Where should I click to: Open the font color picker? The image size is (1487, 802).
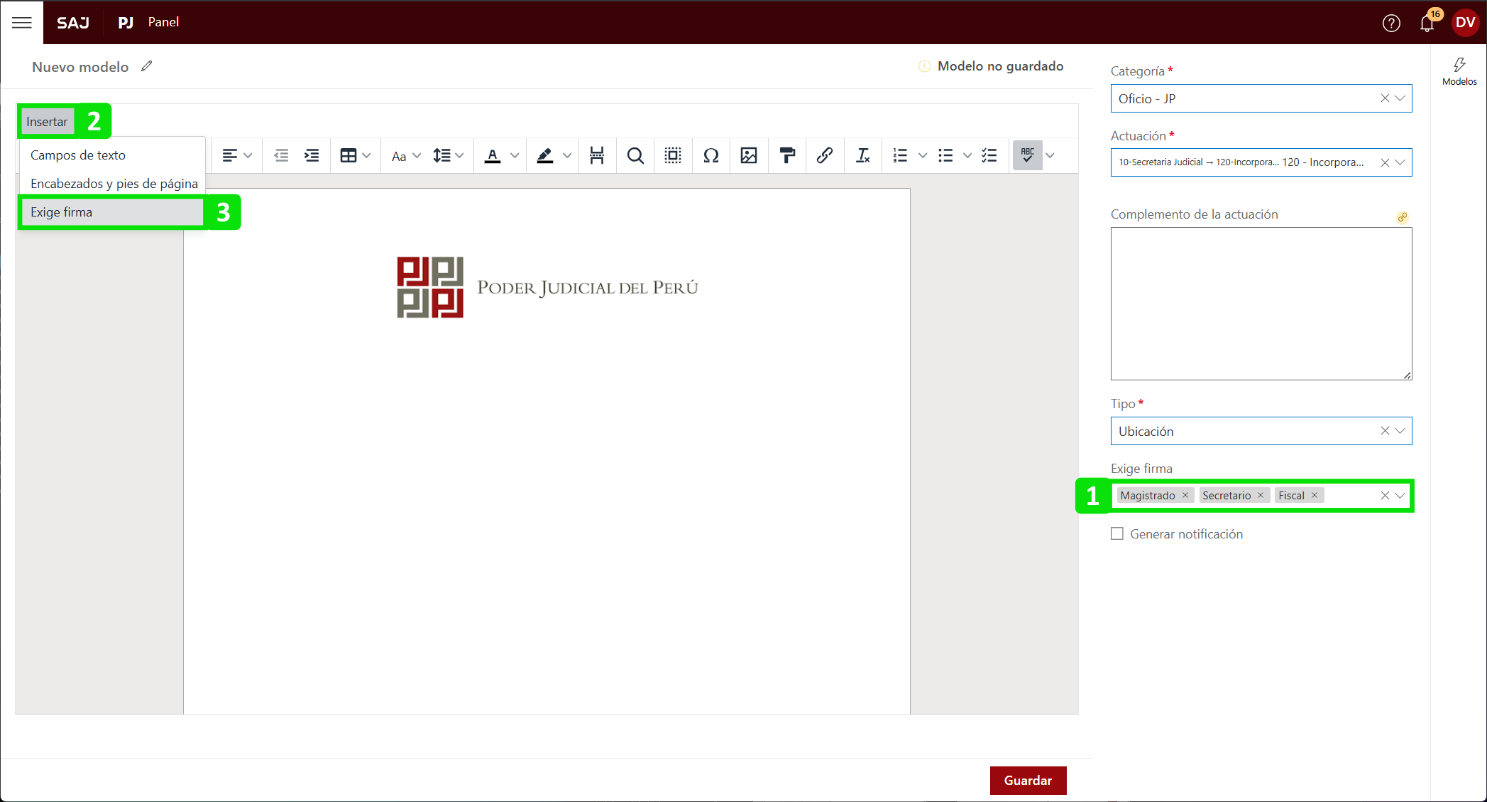coord(502,155)
